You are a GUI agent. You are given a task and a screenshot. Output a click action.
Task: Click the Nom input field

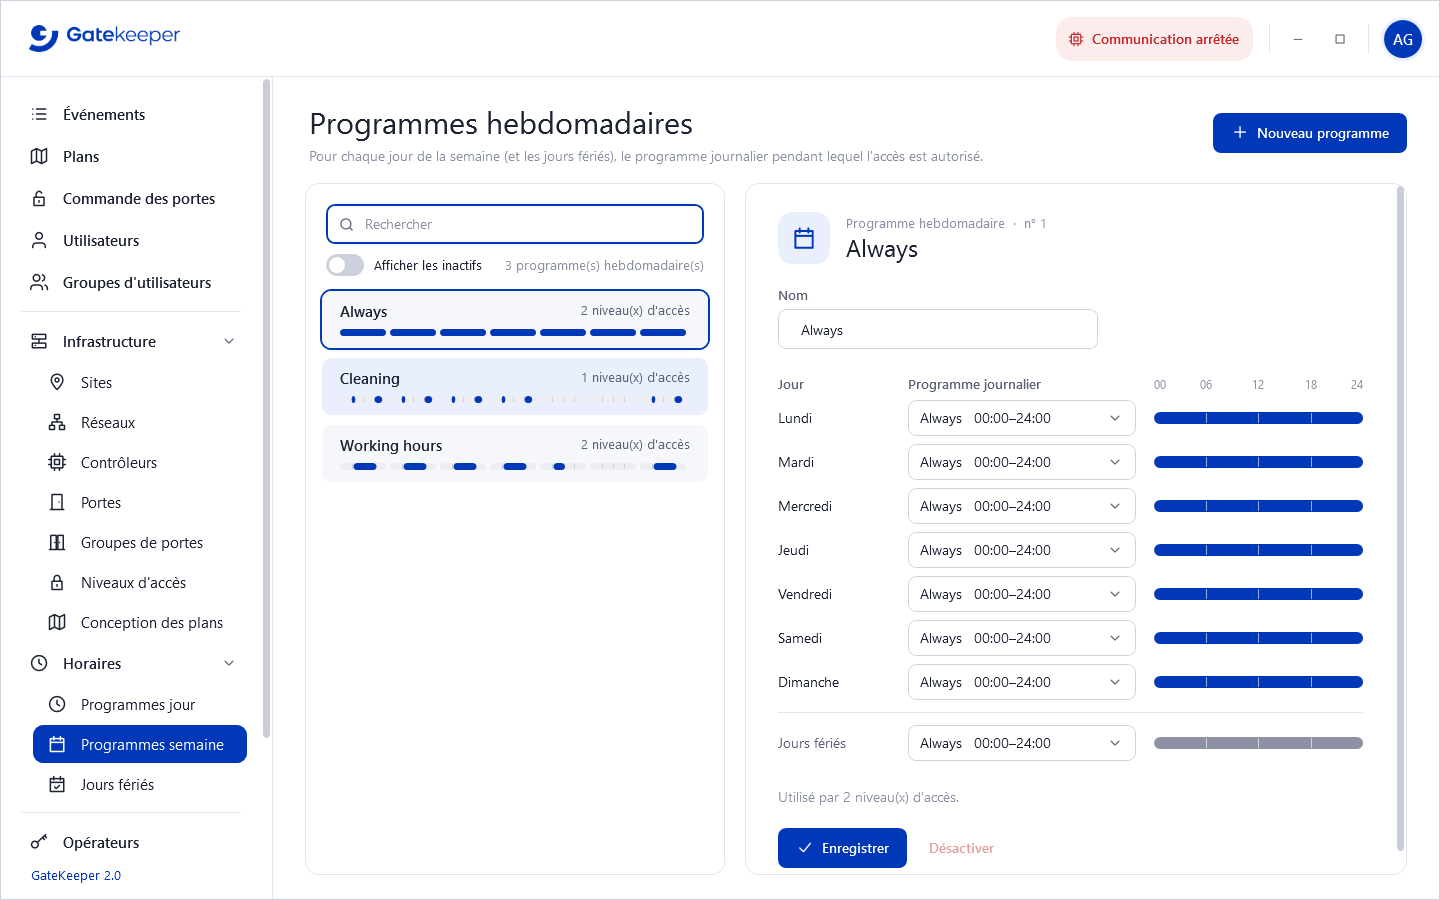pos(938,329)
